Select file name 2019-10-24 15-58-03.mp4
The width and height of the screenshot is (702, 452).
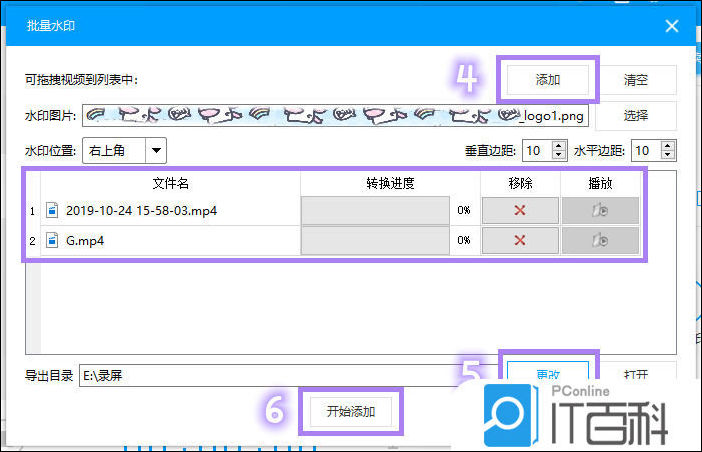coord(141,210)
